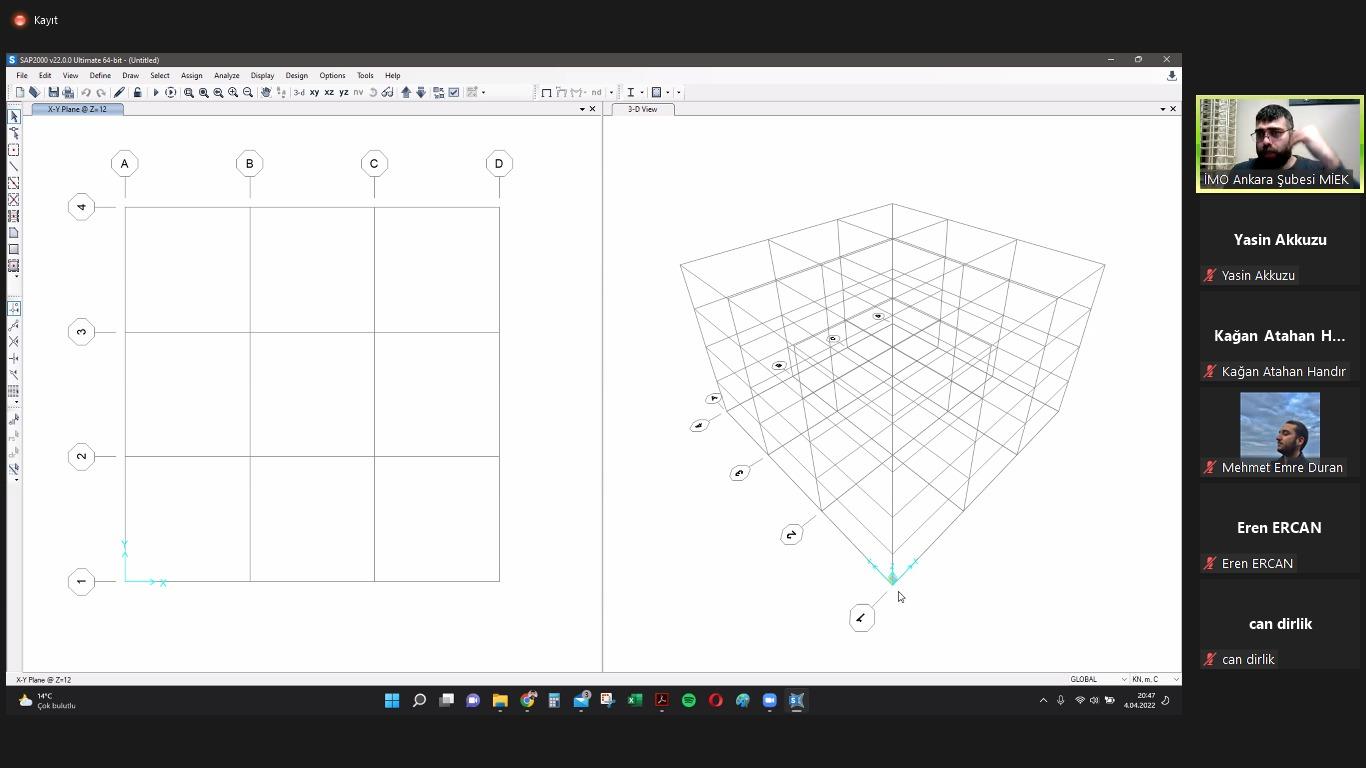
Task: Switch to the 3-D View tab
Action: point(642,109)
